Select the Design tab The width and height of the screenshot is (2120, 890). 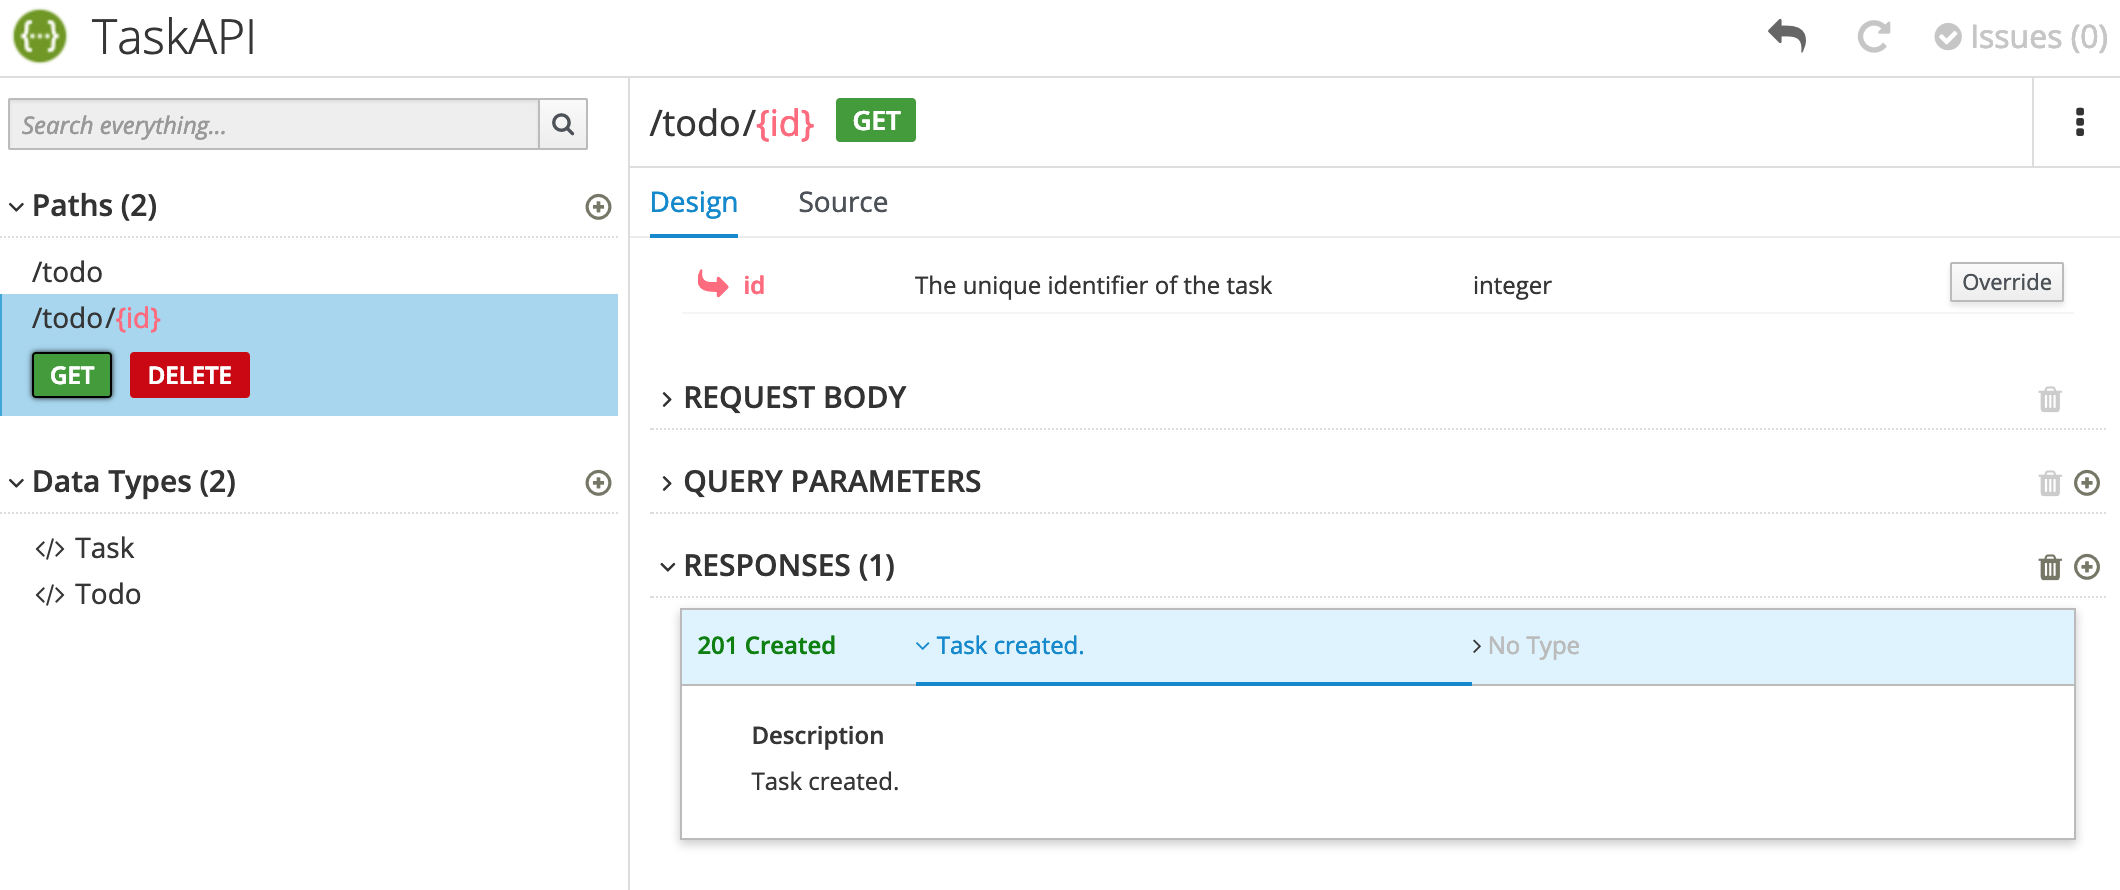click(694, 201)
